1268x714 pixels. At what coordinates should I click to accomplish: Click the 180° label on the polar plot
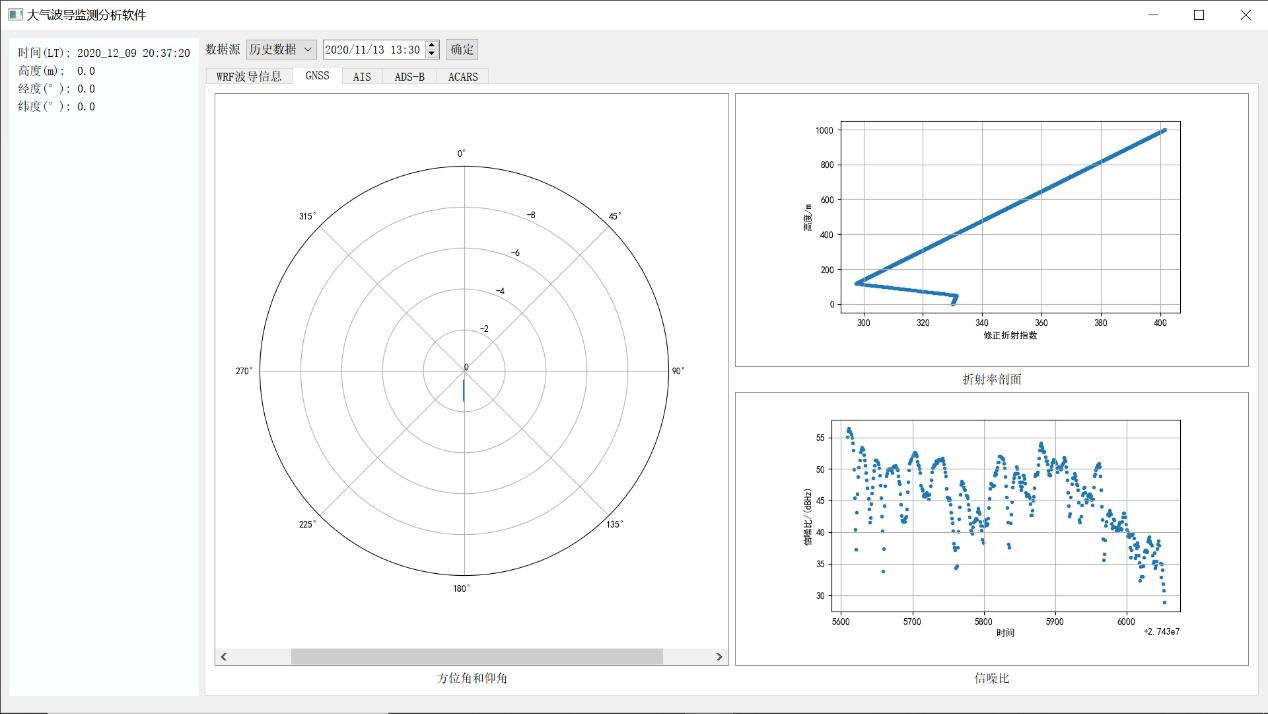461,589
